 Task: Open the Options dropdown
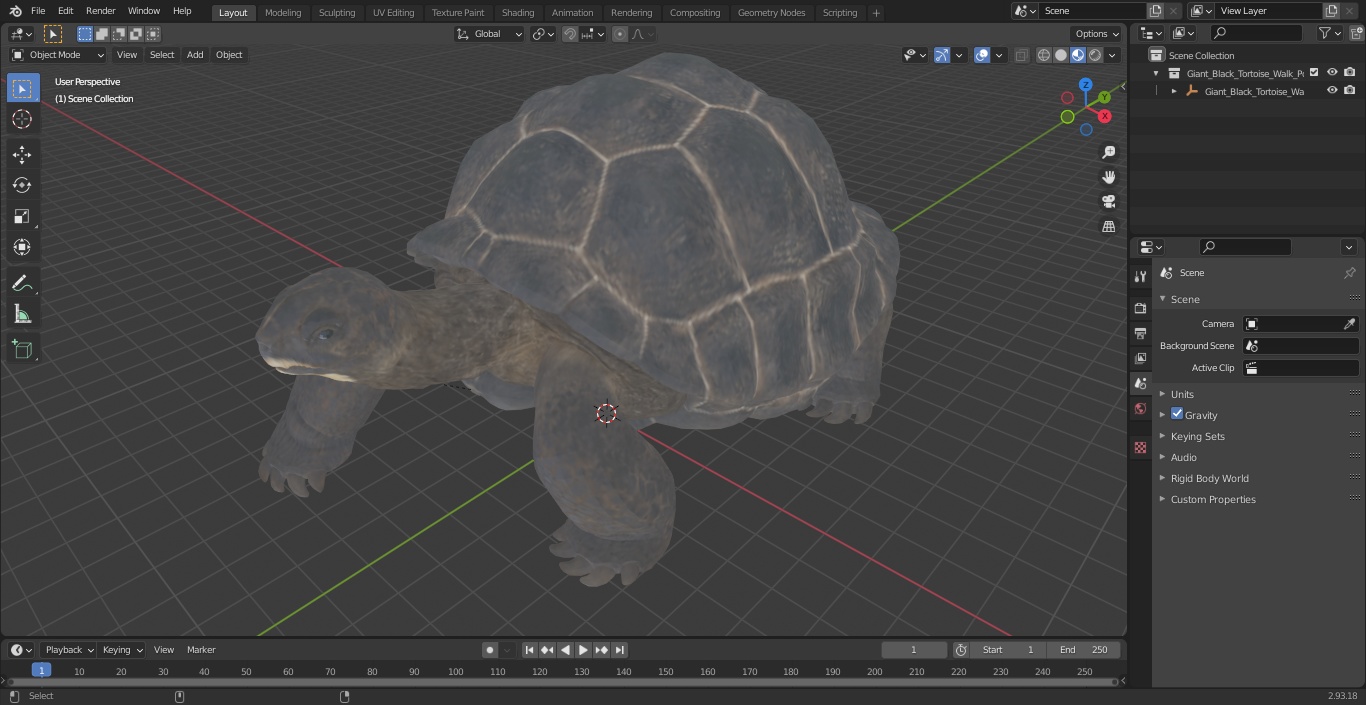pos(1097,34)
